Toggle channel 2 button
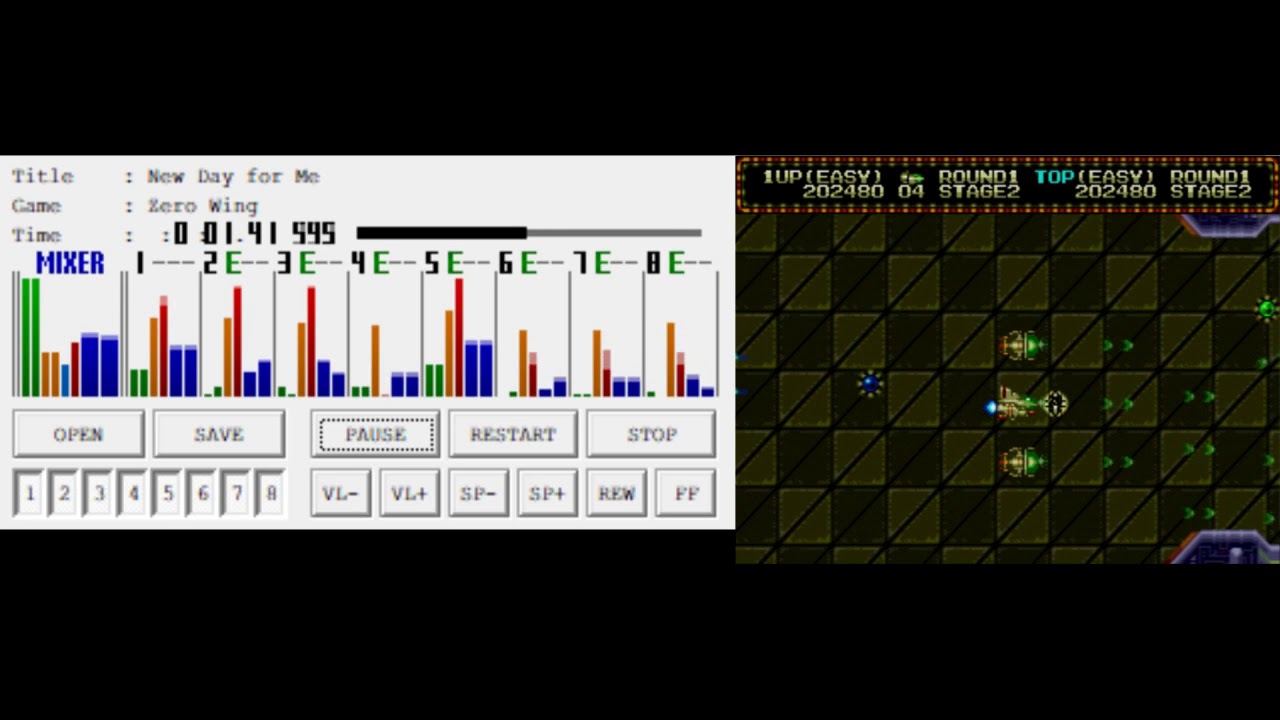 (64, 493)
